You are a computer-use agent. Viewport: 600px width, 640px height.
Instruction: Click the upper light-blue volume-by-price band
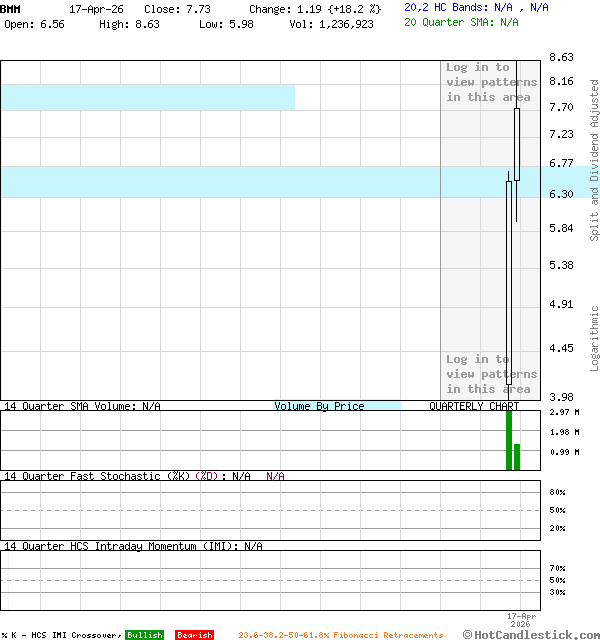pos(147,97)
